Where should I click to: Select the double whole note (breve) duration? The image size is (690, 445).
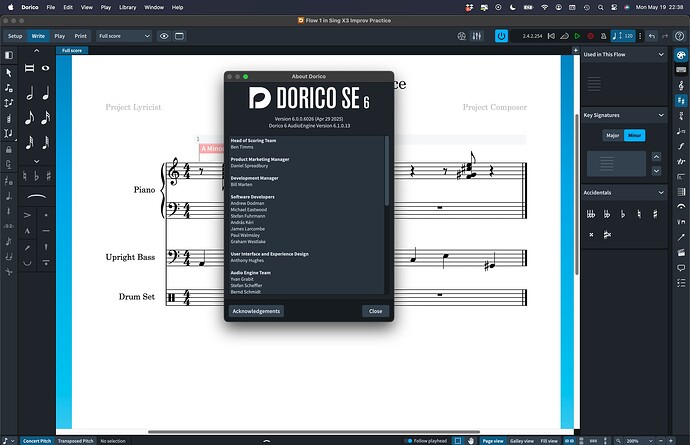(x=29, y=68)
